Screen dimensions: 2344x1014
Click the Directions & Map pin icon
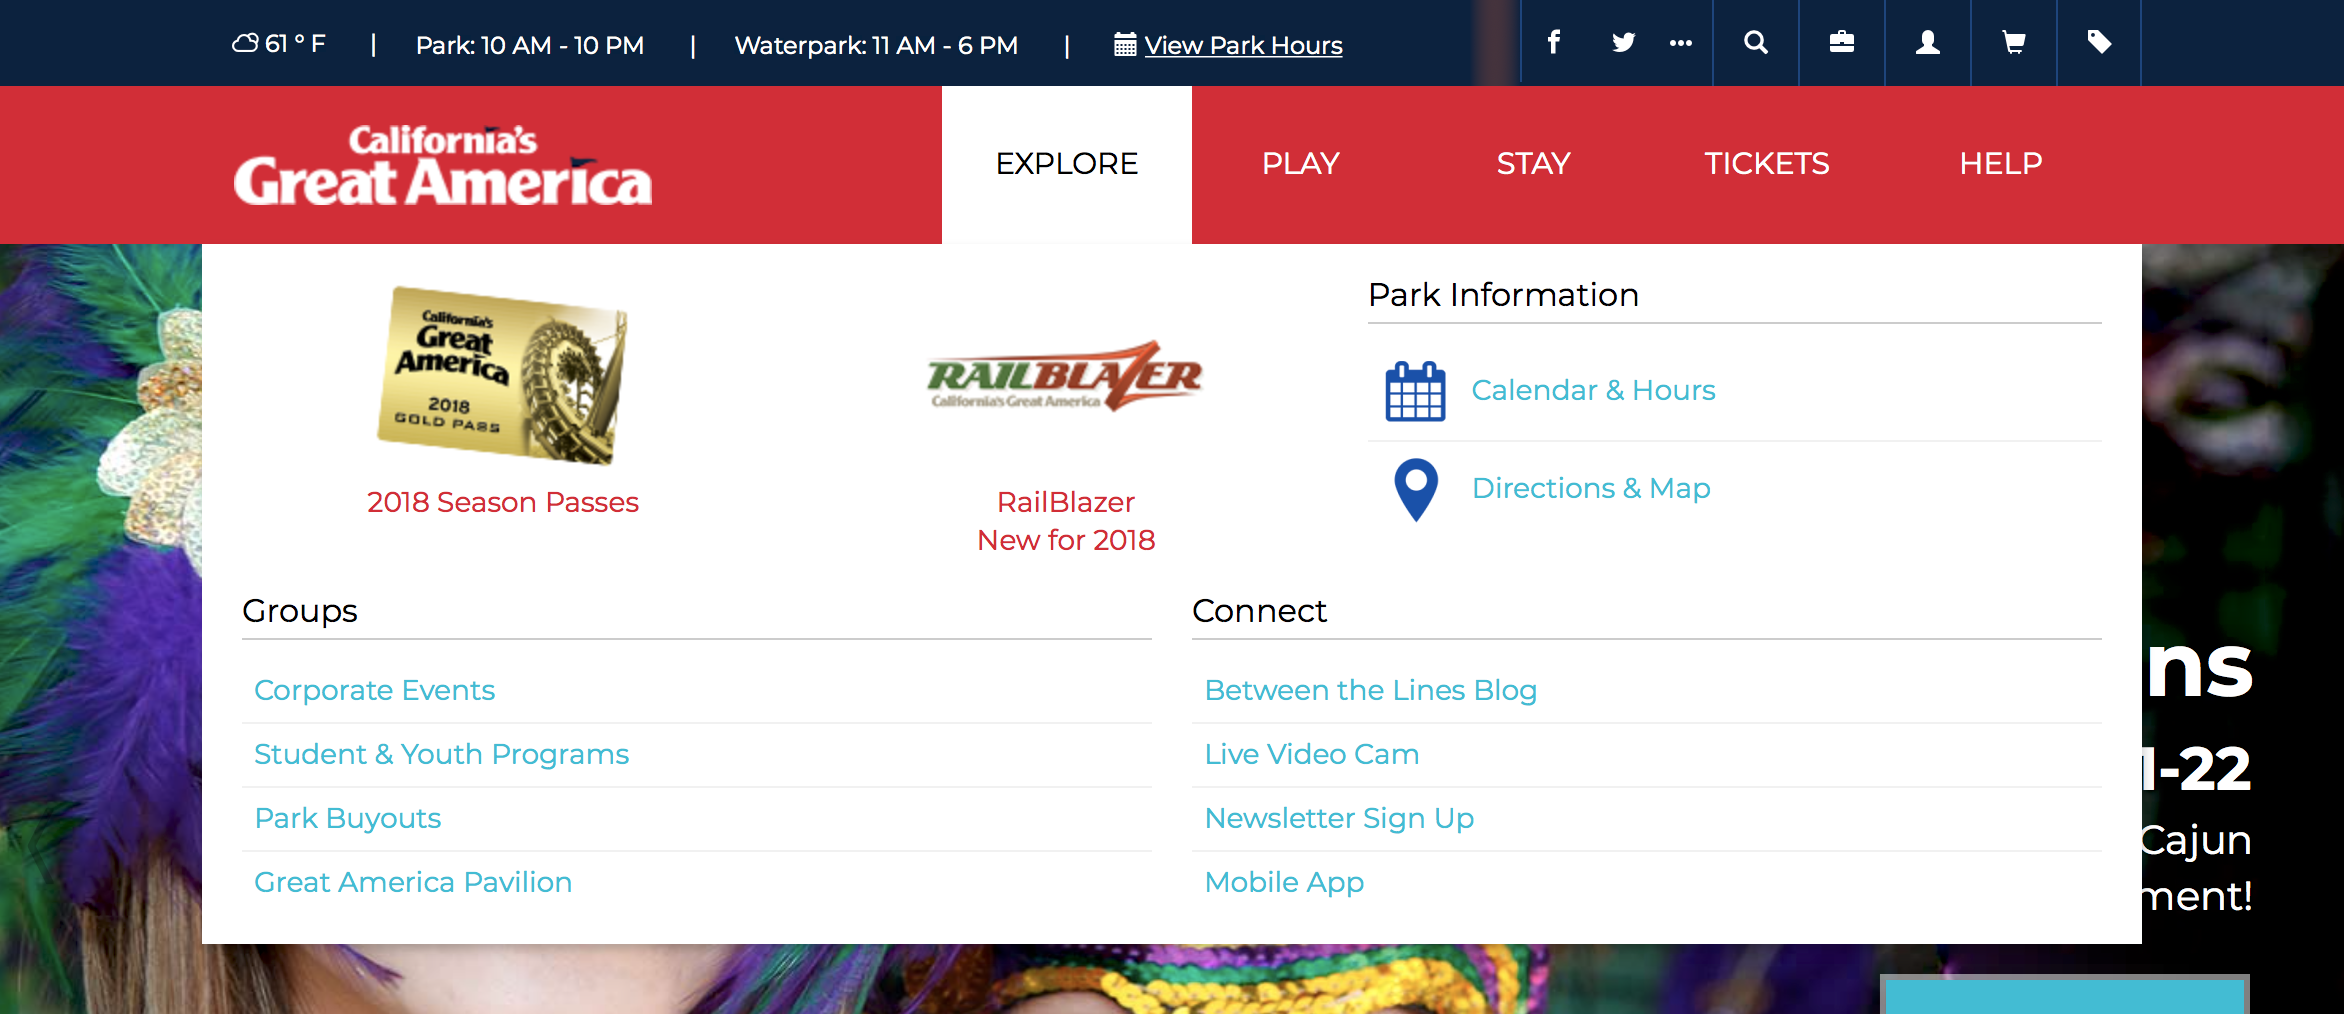pyautogui.click(x=1416, y=490)
